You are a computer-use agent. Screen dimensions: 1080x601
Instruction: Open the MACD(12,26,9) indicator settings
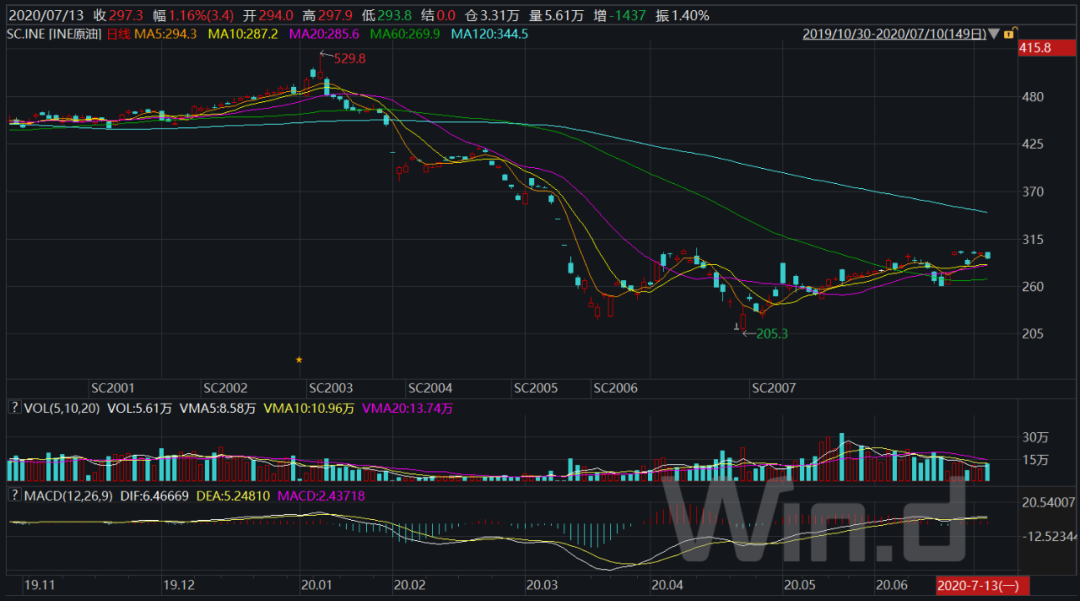click(68, 496)
